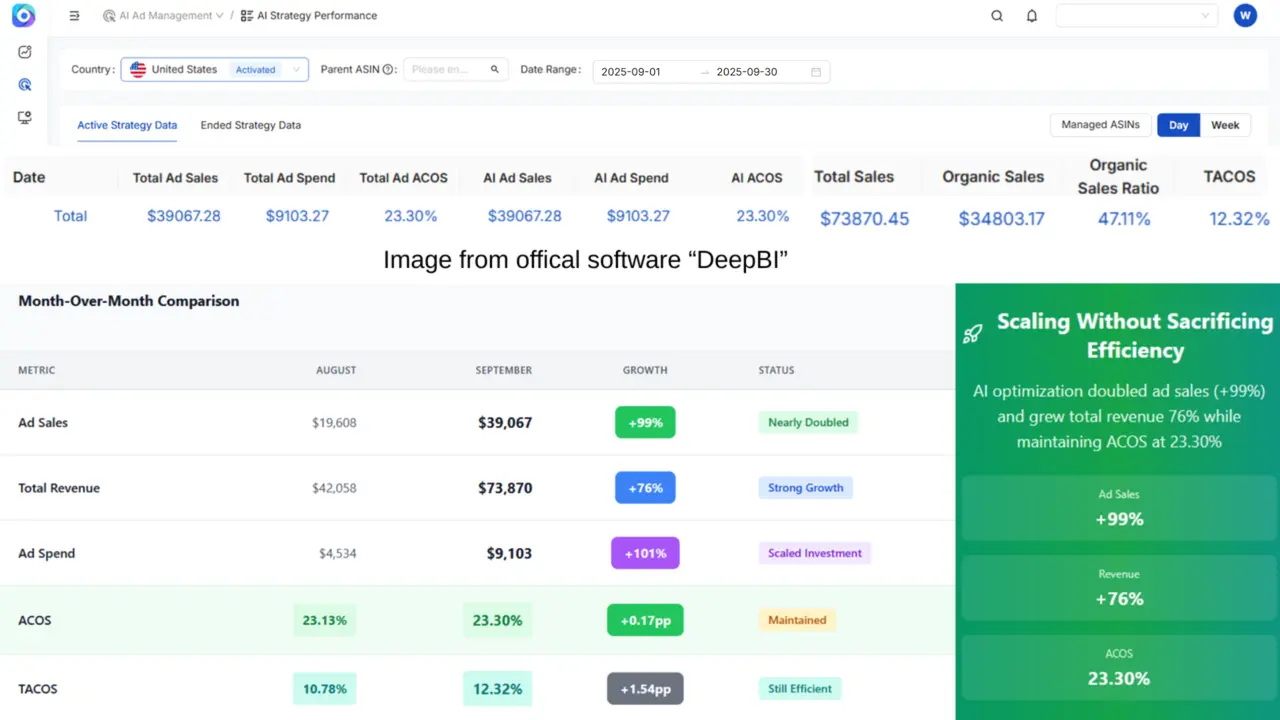Collapse the sidebar with the hamburger icon
The image size is (1280, 720).
pos(75,16)
